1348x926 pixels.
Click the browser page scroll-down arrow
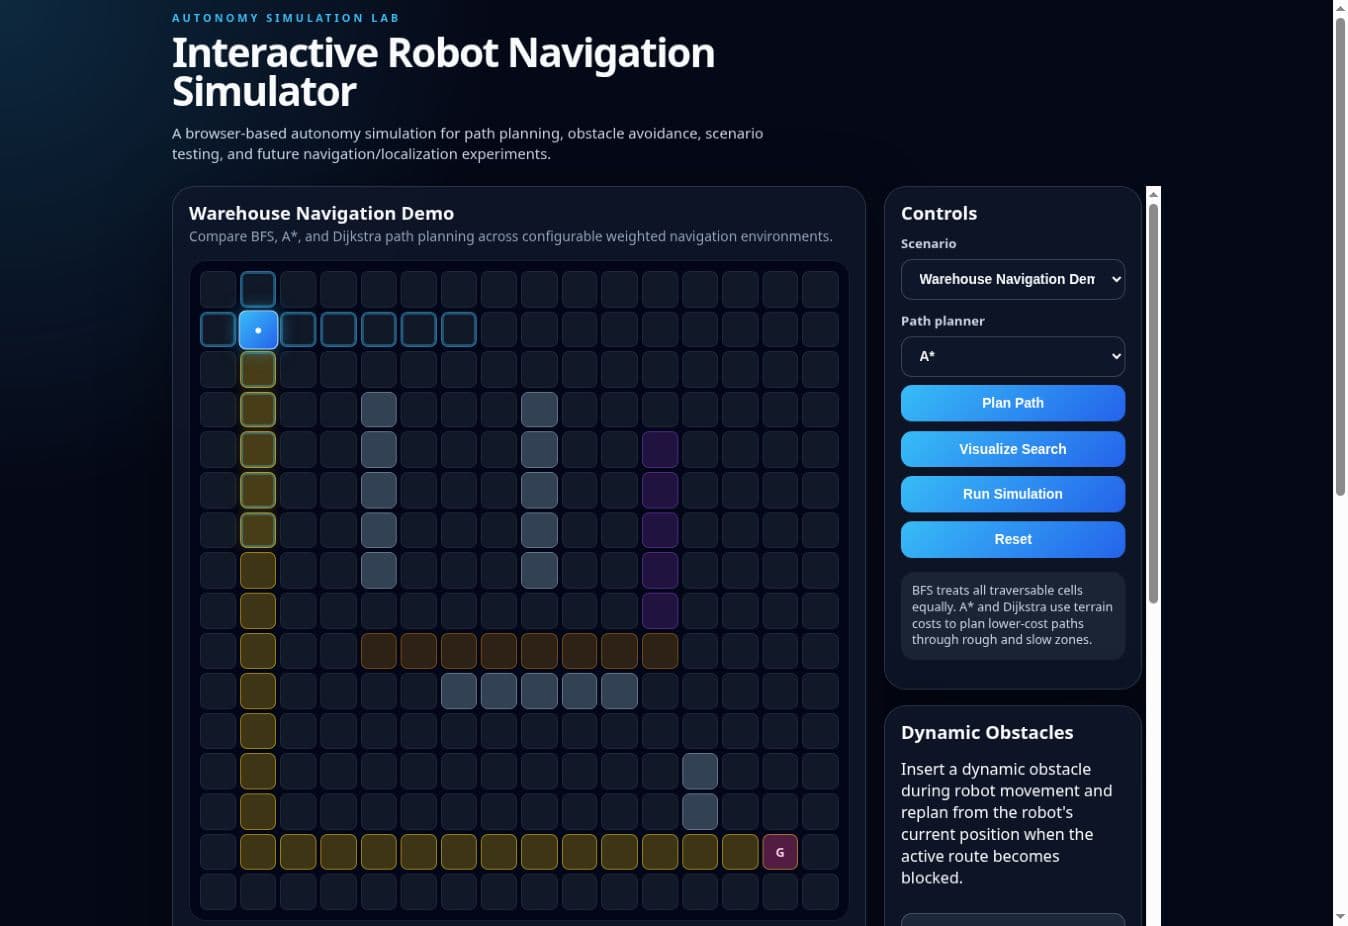(x=1340, y=917)
